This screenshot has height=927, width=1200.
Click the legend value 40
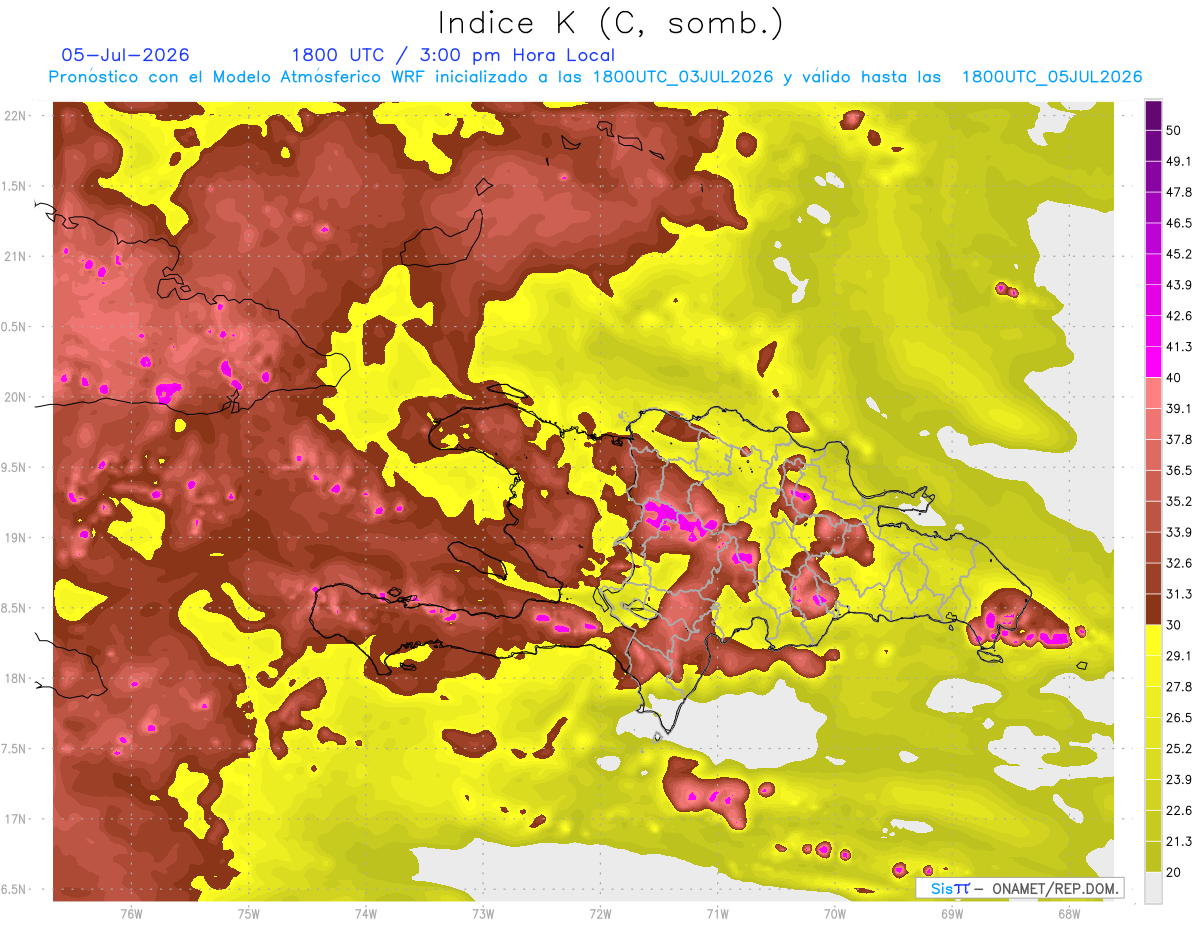click(x=1175, y=377)
